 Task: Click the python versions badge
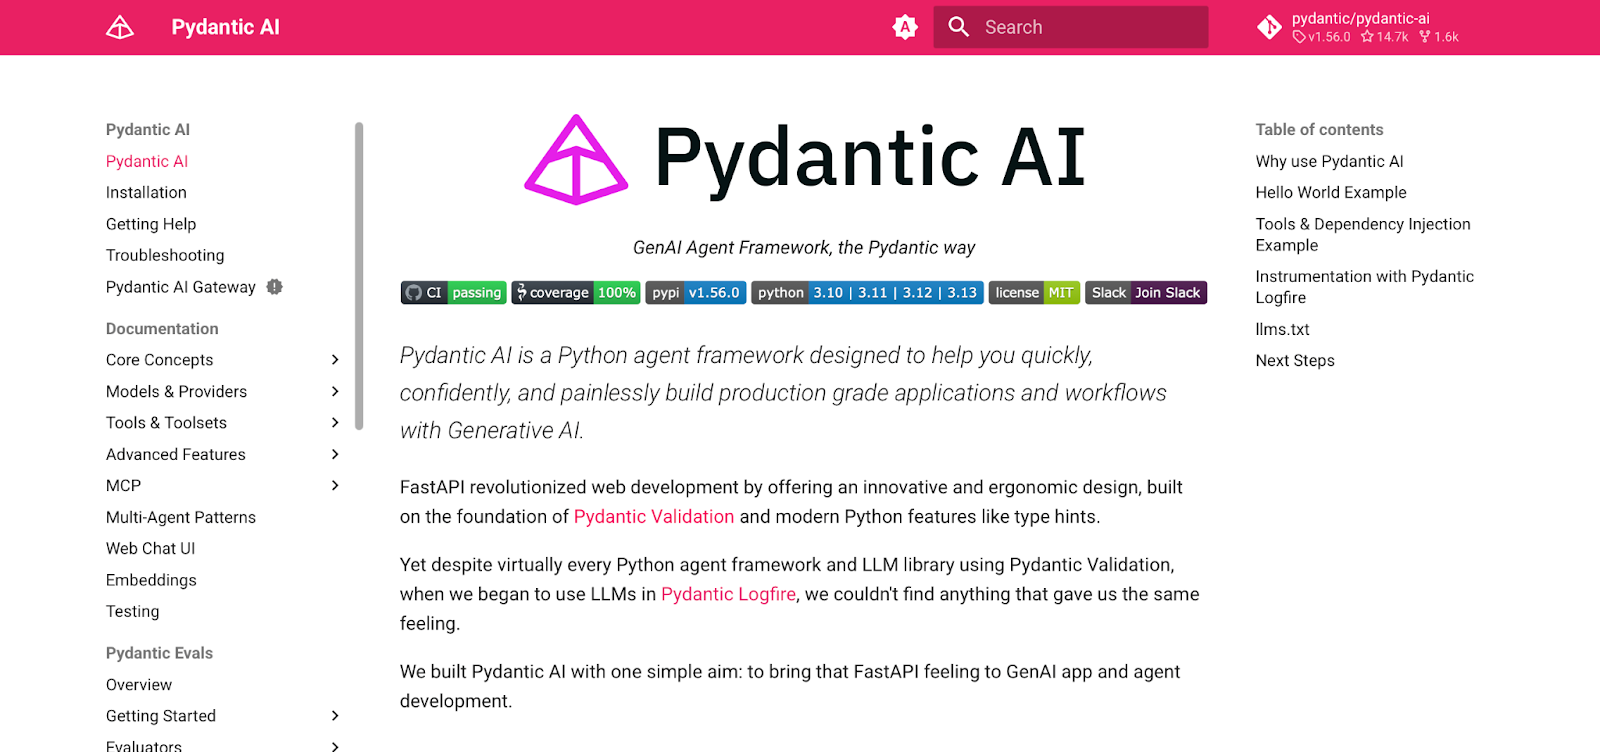[867, 293]
